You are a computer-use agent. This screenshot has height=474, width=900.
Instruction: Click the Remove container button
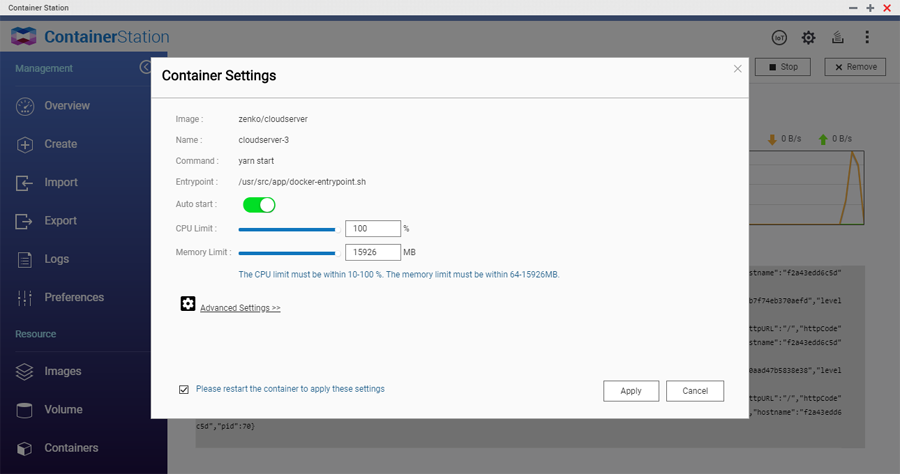[x=855, y=67]
